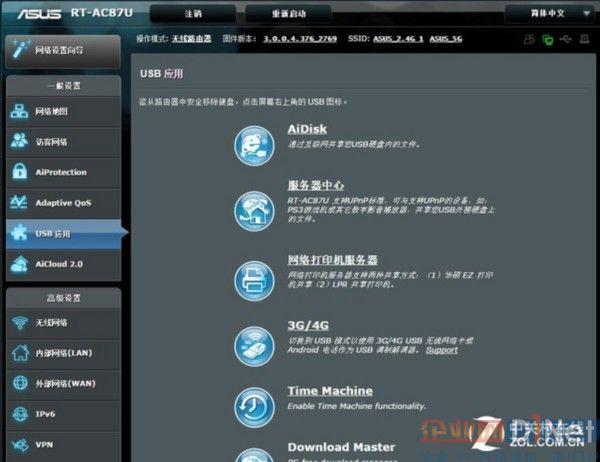Click the VPN icon in sidebar
This screenshot has width=600, height=462.
[x=20, y=445]
